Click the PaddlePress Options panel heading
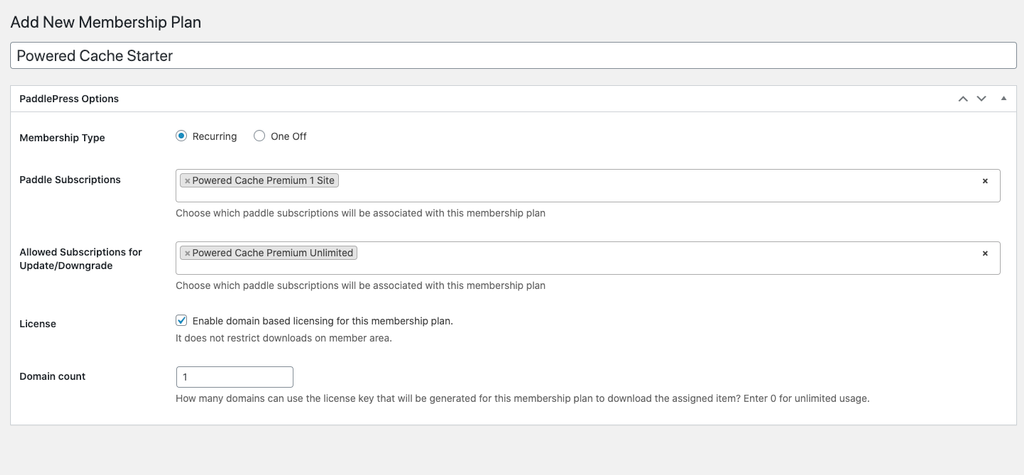 [x=69, y=99]
